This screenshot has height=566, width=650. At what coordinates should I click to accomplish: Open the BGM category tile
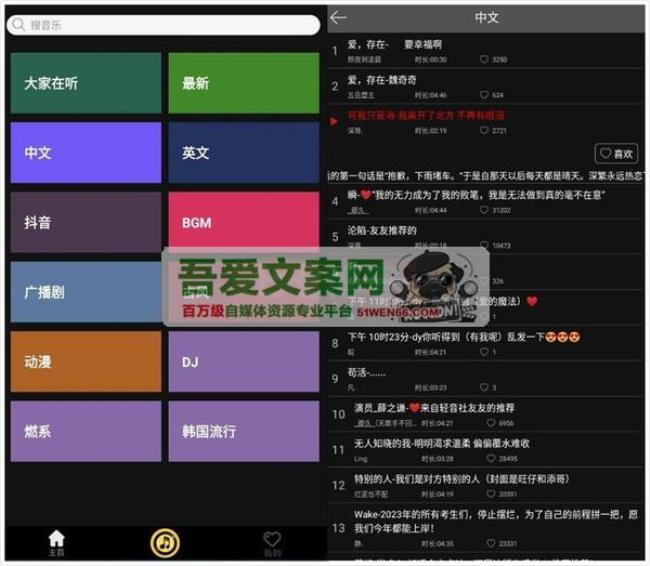click(244, 220)
